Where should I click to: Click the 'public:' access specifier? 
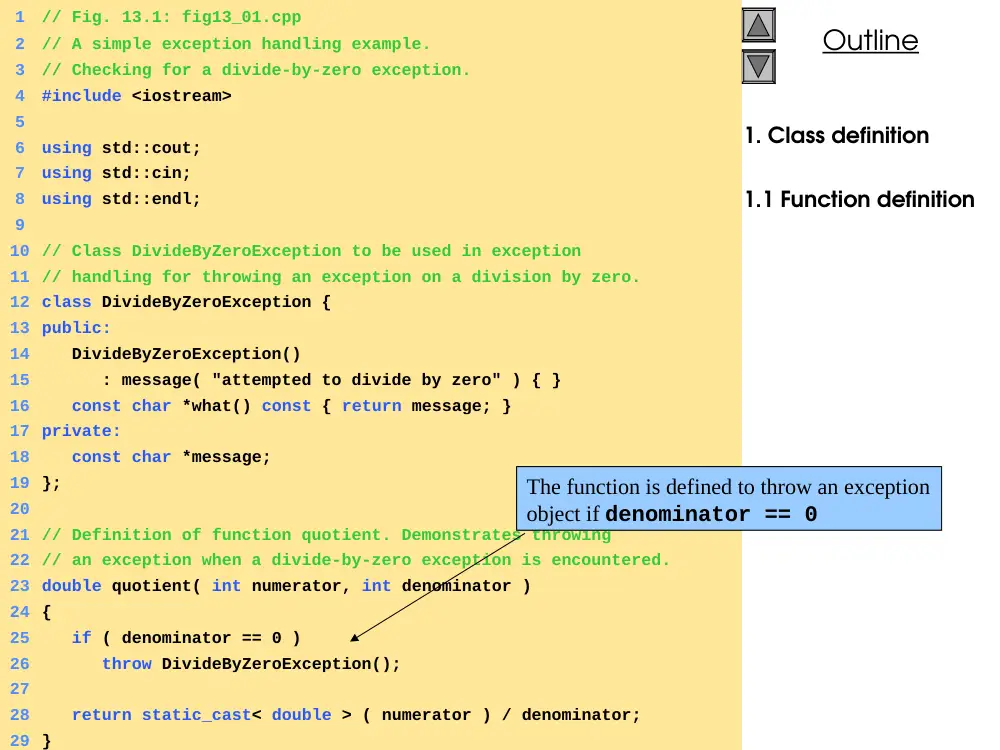(x=76, y=328)
